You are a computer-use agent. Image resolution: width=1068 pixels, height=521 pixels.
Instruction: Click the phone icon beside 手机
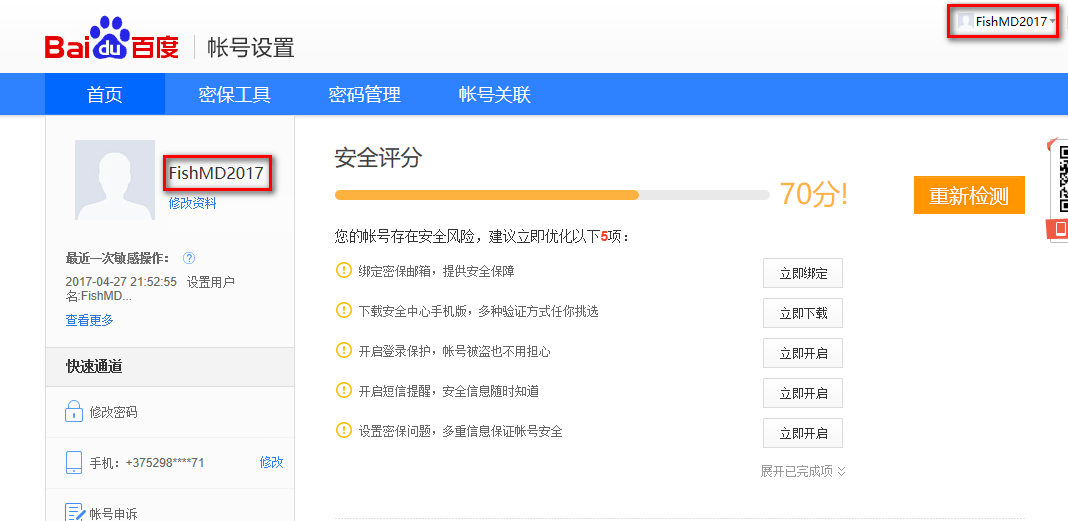[73, 462]
